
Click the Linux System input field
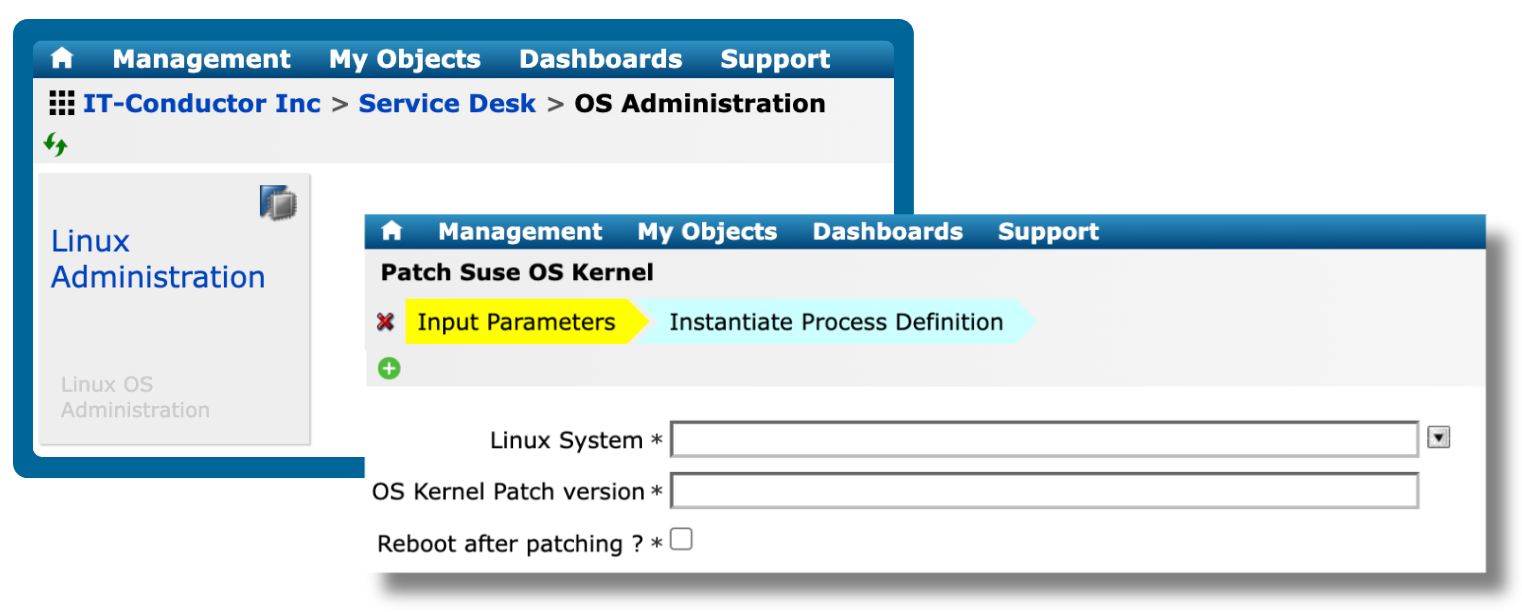(x=1044, y=439)
